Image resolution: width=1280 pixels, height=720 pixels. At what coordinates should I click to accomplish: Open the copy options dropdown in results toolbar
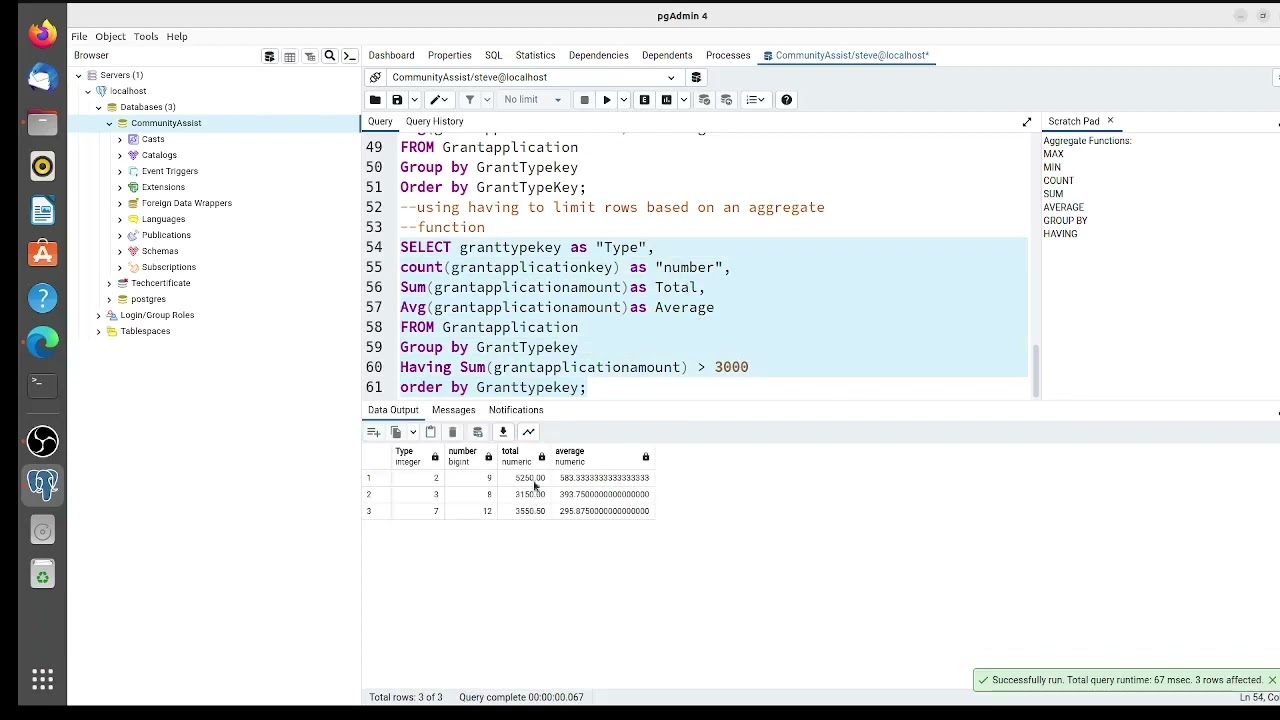[x=413, y=432]
